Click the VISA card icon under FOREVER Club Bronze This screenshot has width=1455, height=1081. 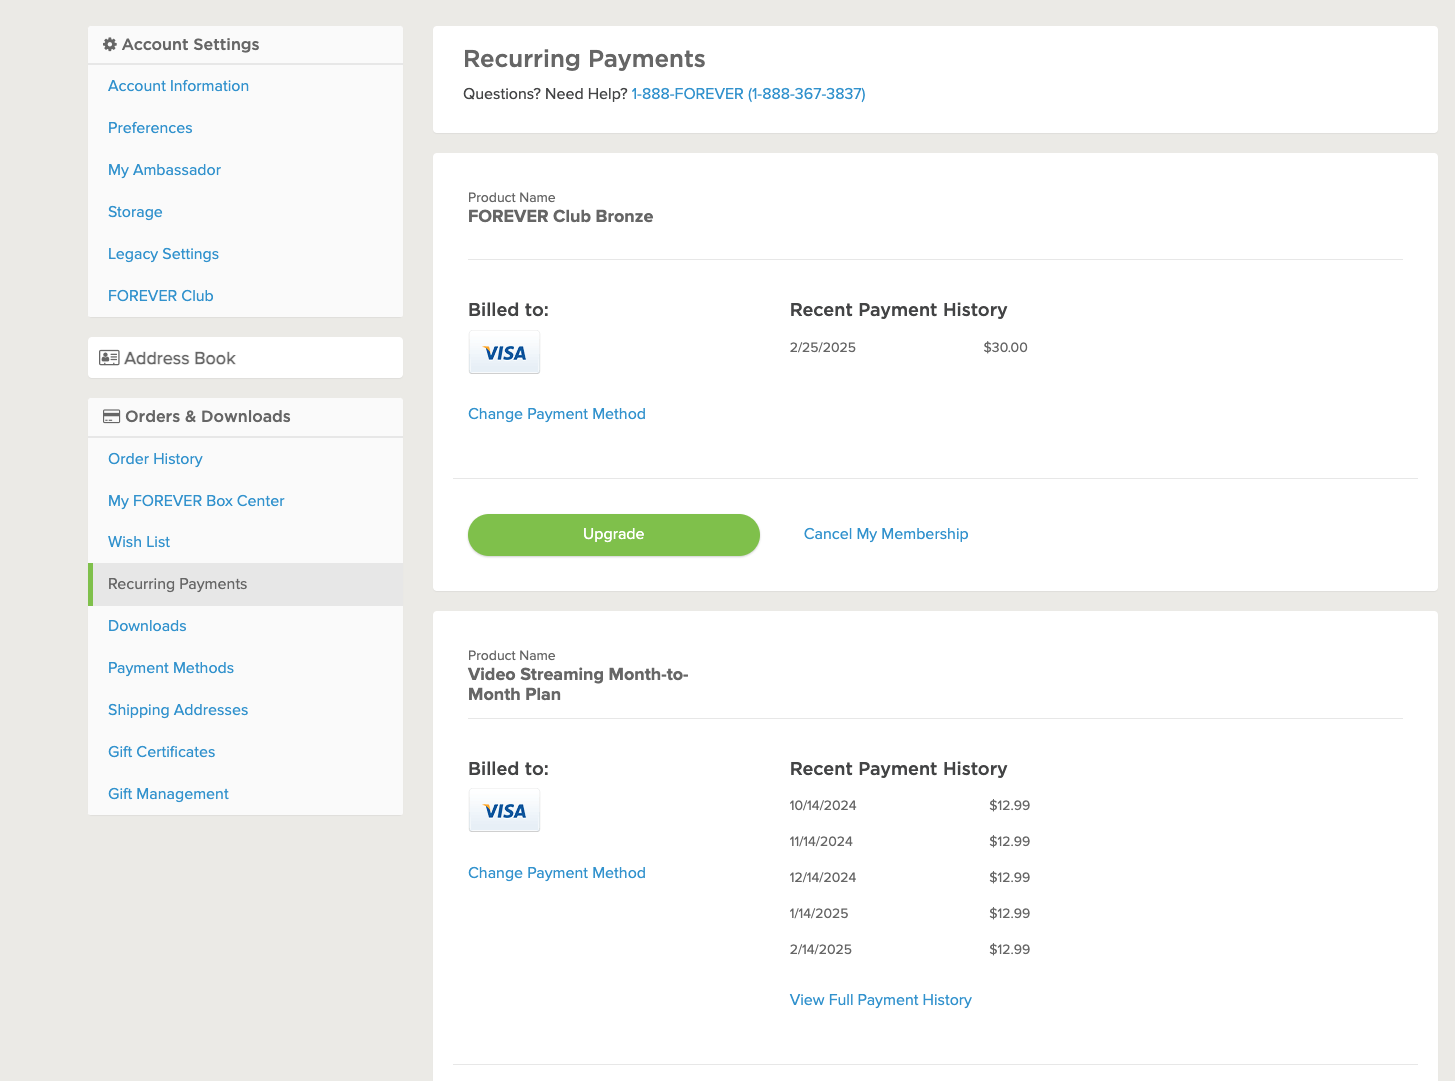pyautogui.click(x=504, y=352)
